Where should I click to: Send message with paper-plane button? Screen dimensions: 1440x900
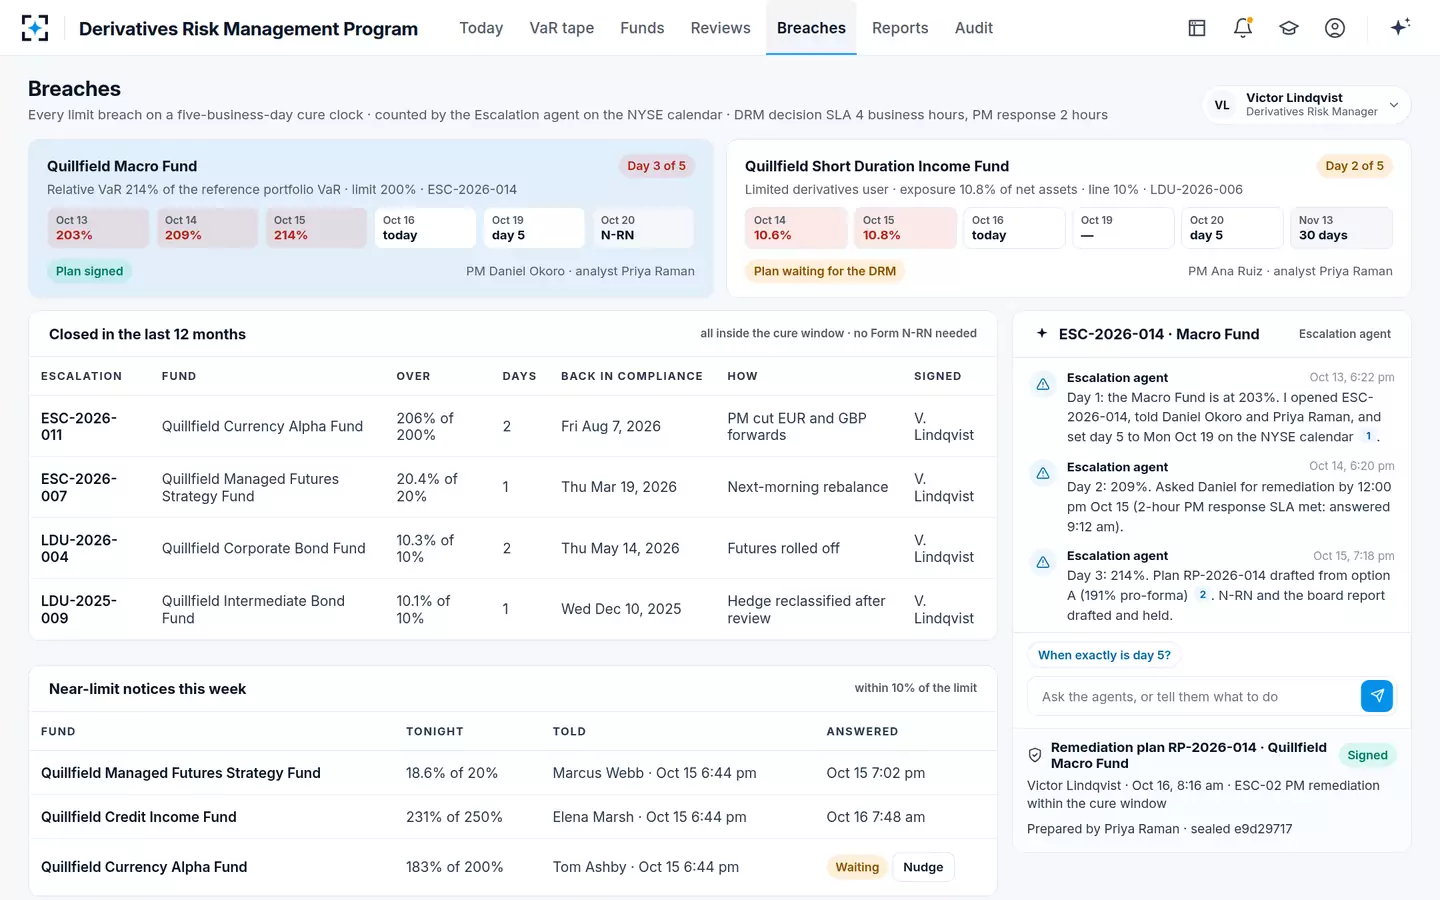point(1377,696)
